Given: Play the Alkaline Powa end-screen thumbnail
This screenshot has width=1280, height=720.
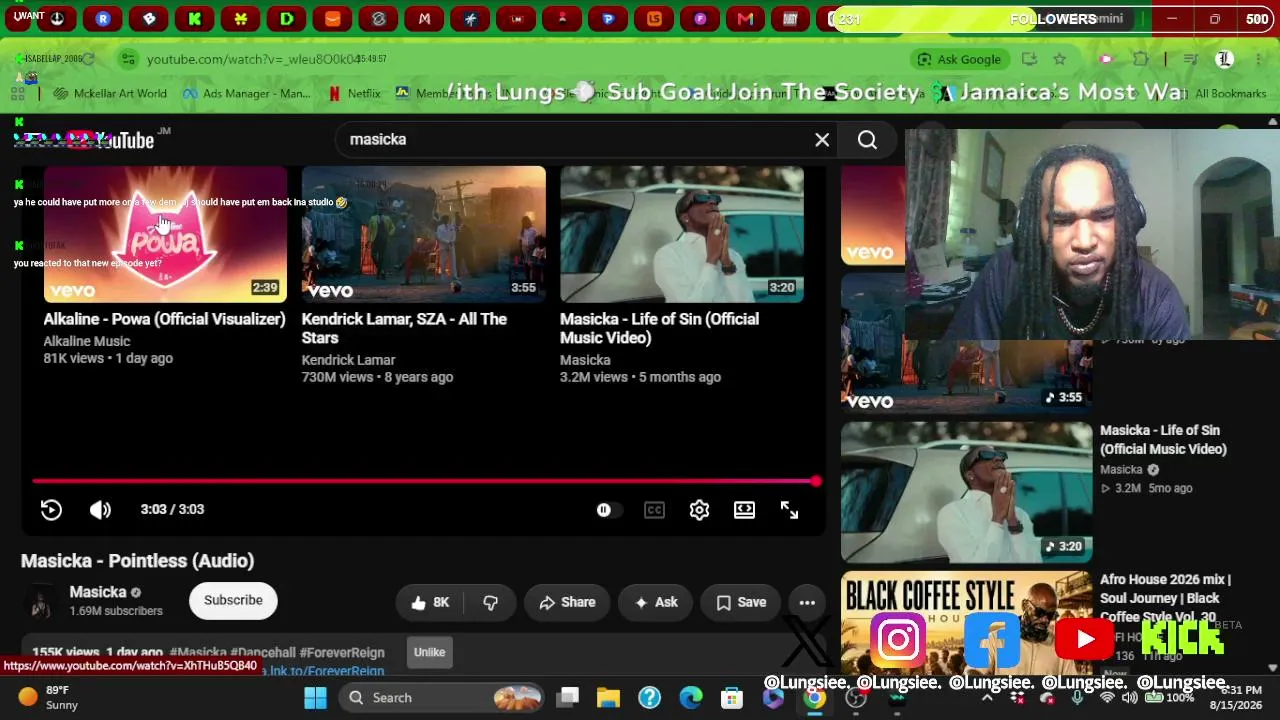Looking at the screenshot, I should (165, 234).
